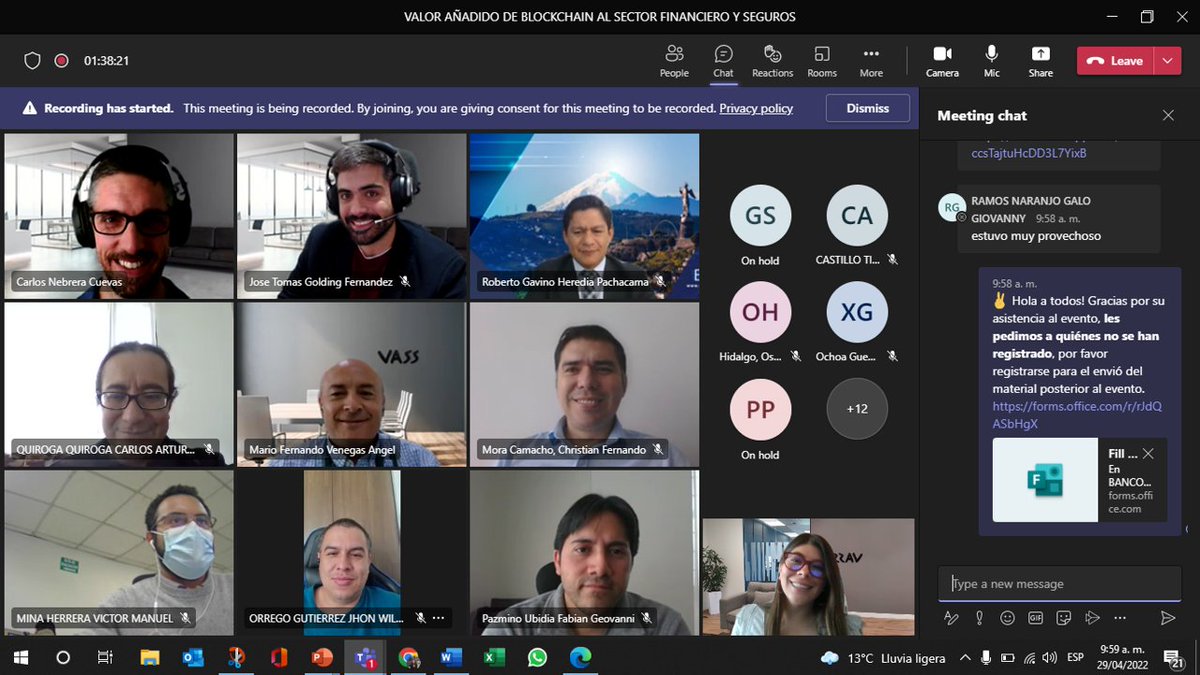Select Roberto Gavino Heredia Pachacama video
Screen dimensions: 1200x675
click(x=584, y=216)
